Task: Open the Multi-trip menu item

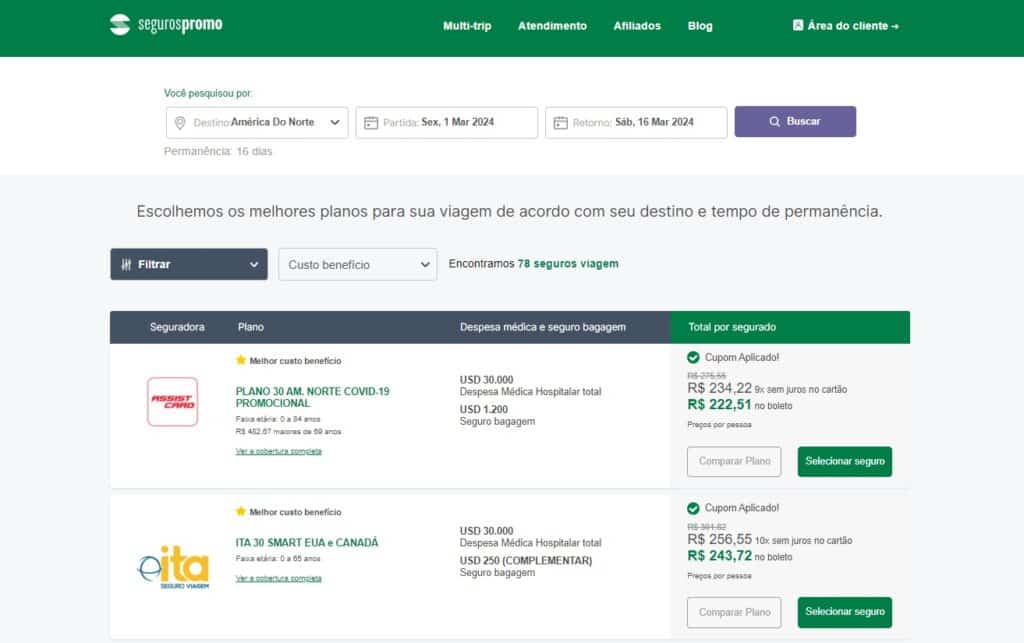Action: coord(466,26)
